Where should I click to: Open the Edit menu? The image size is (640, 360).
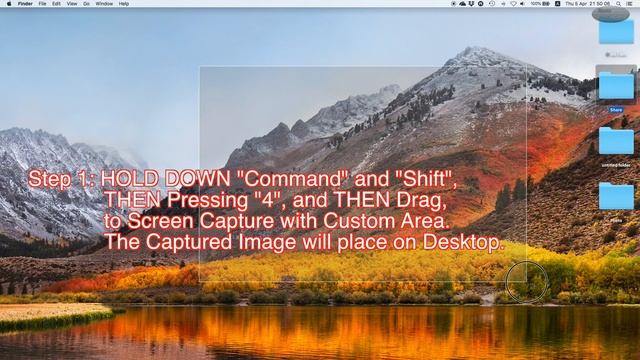56,4
